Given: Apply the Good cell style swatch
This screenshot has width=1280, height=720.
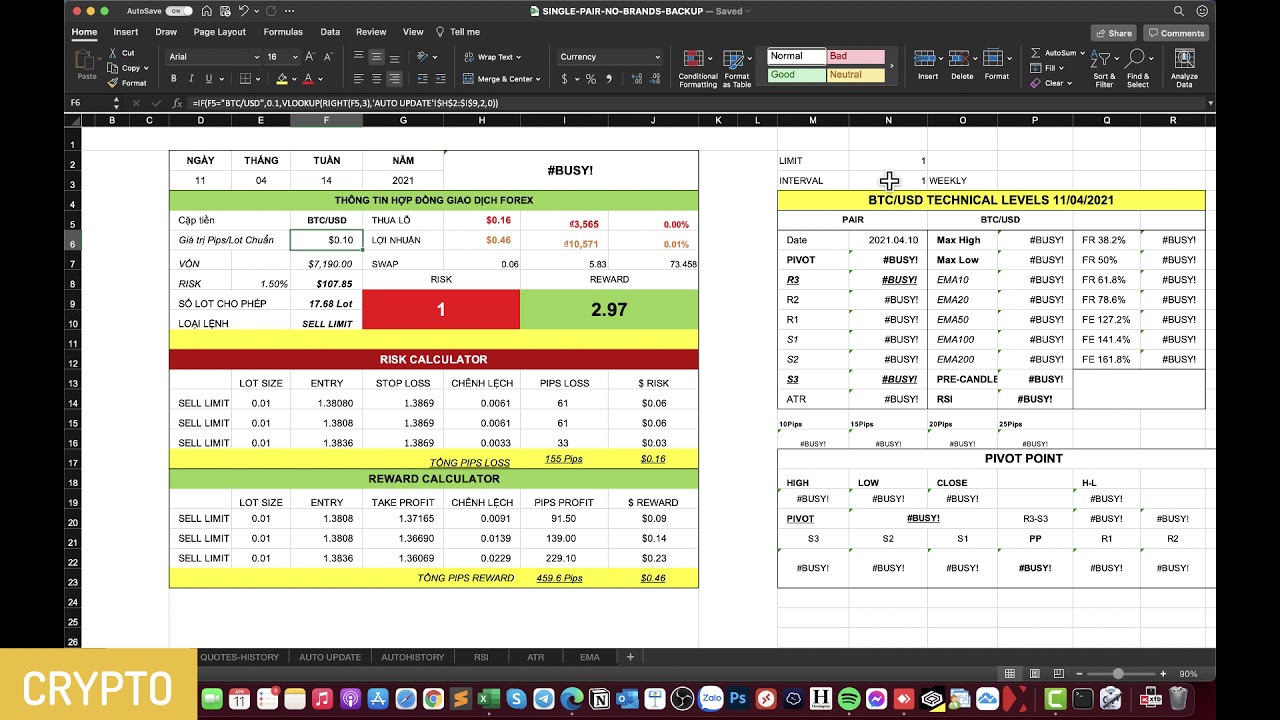Looking at the screenshot, I should coord(796,75).
